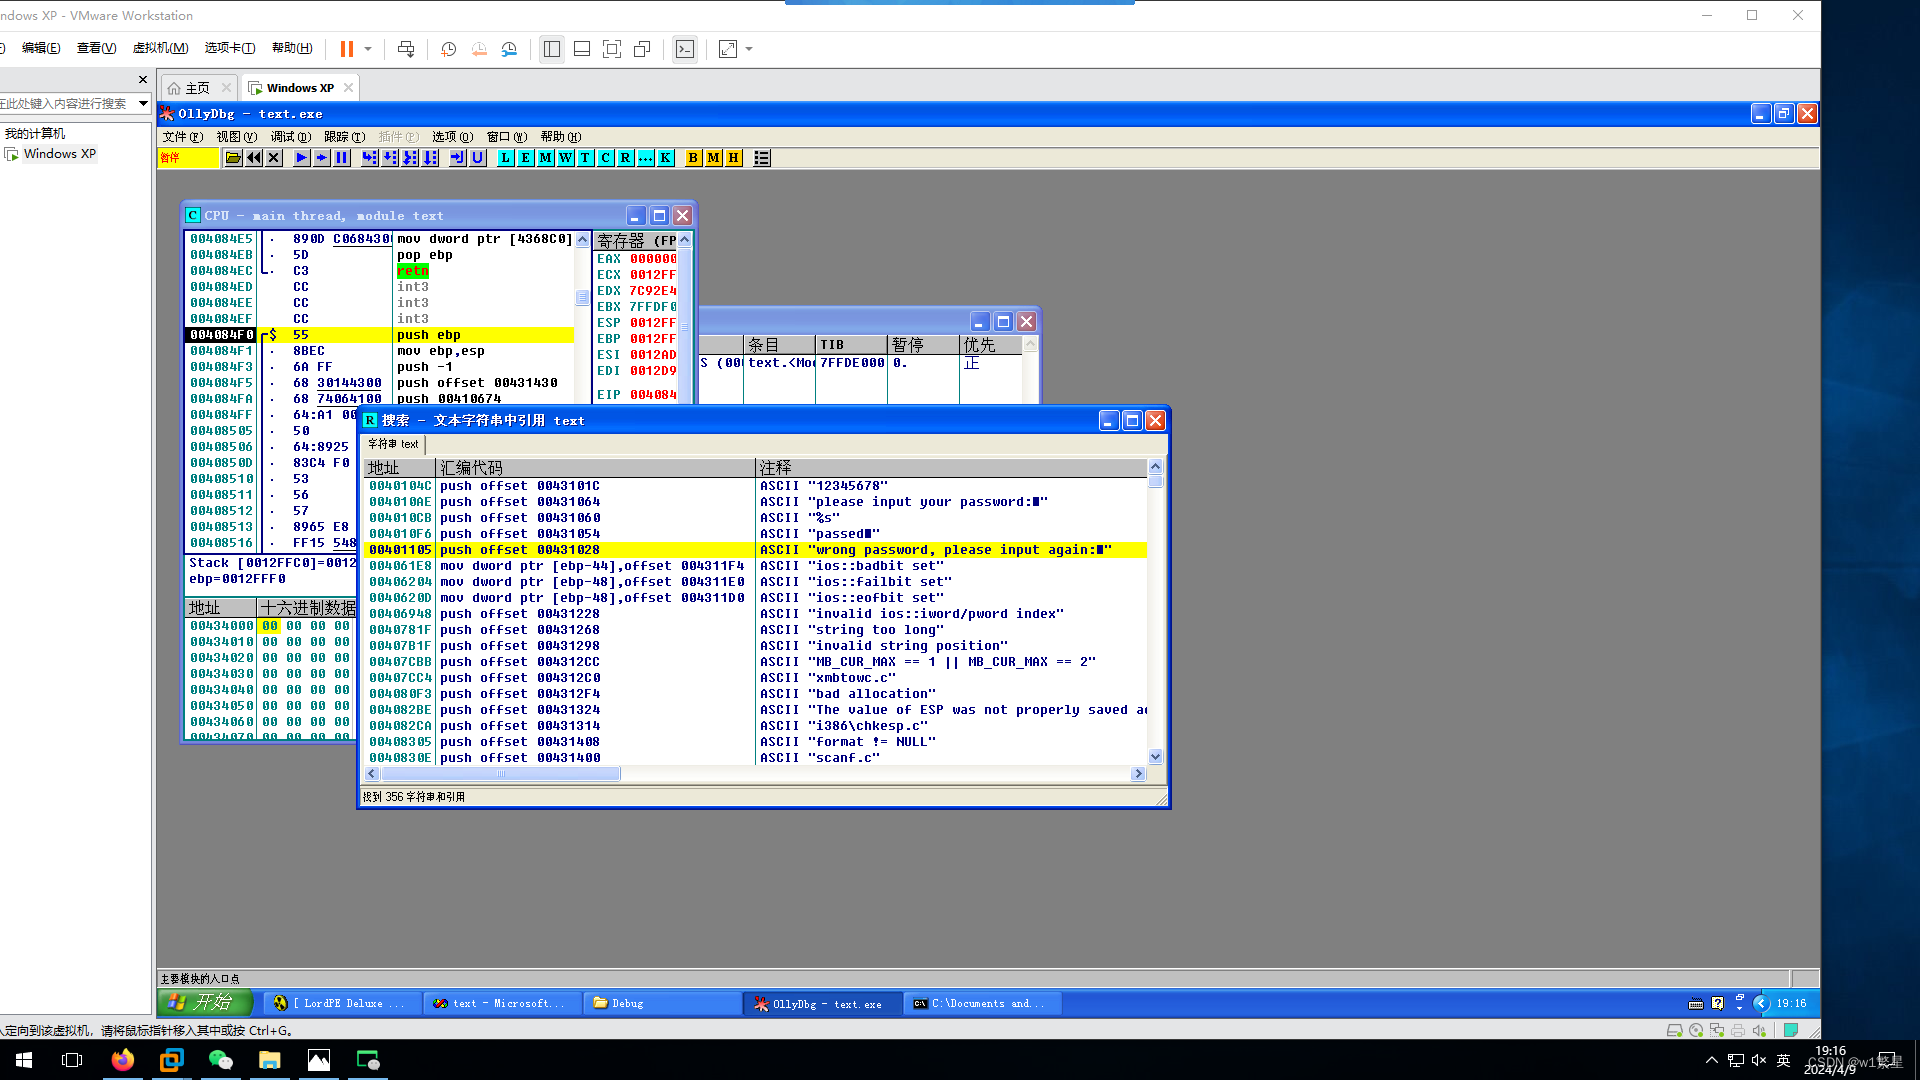Screen dimensions: 1920x1080
Task: Switch to 'text - Microsoft' taskbar button
Action: (503, 1003)
